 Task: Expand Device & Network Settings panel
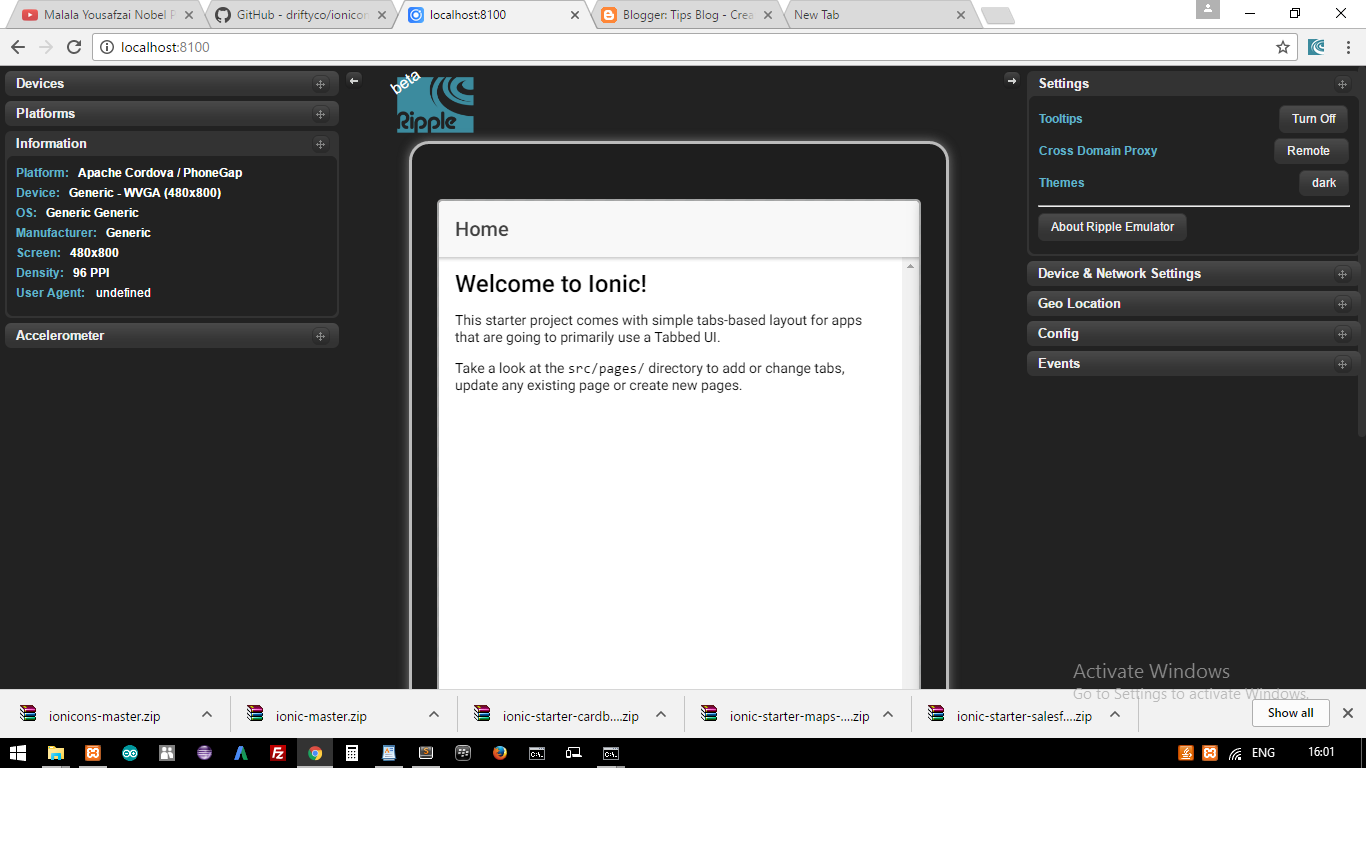coord(1194,274)
